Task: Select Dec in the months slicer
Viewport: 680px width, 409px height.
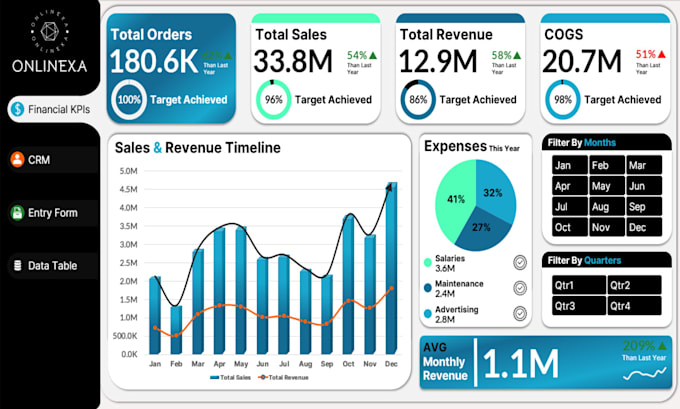Action: (x=644, y=227)
